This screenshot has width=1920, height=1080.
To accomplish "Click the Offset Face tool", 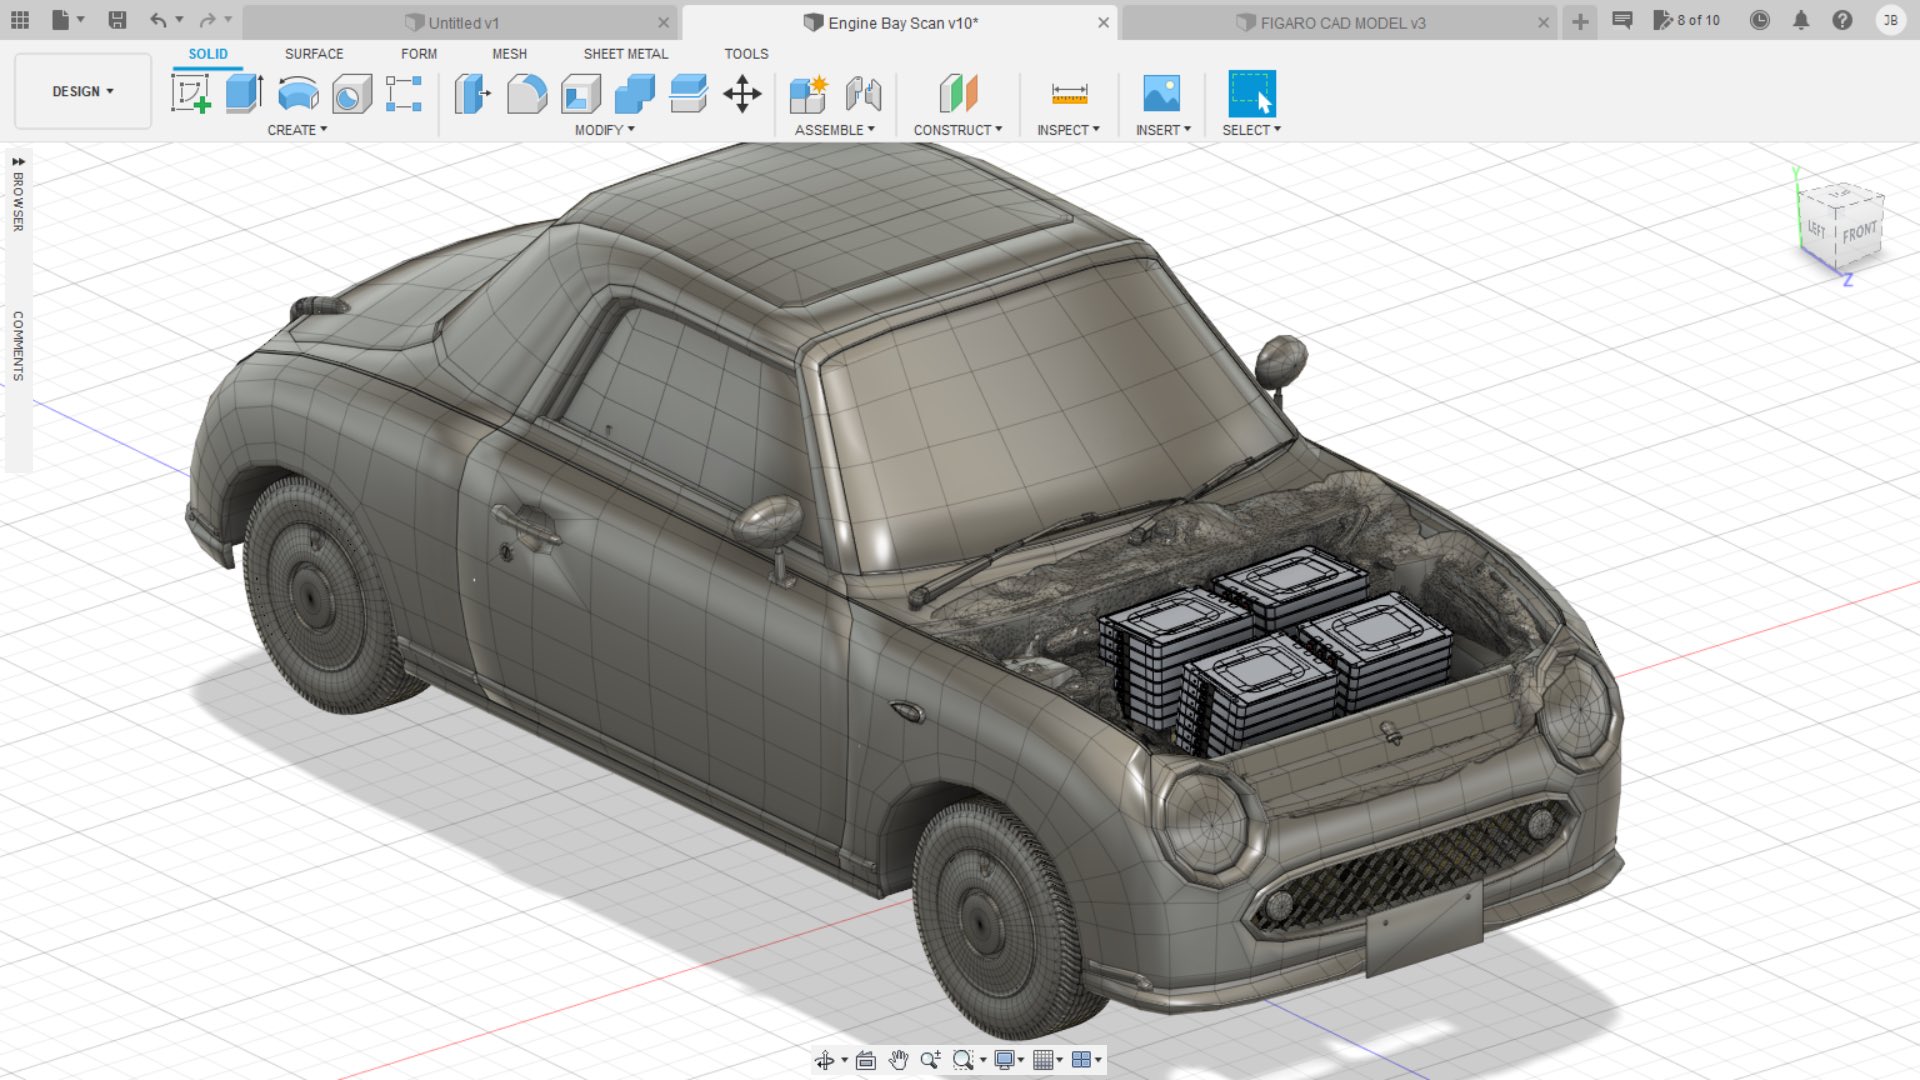I will [688, 94].
